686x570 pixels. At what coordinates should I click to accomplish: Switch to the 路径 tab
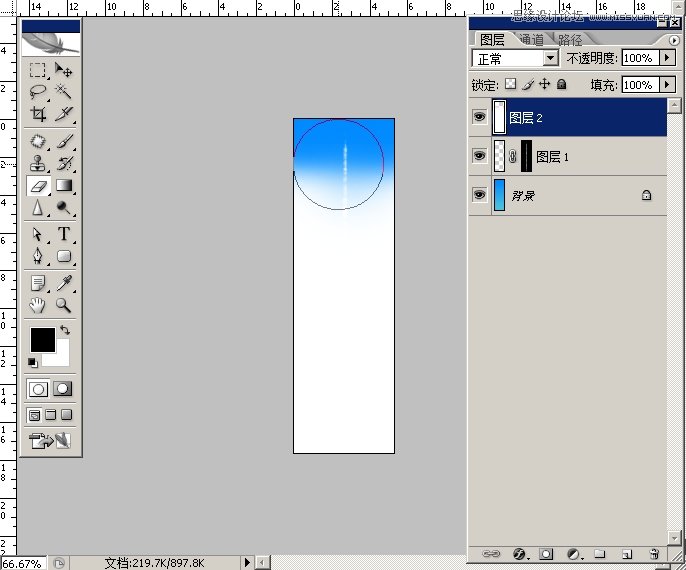pos(570,40)
